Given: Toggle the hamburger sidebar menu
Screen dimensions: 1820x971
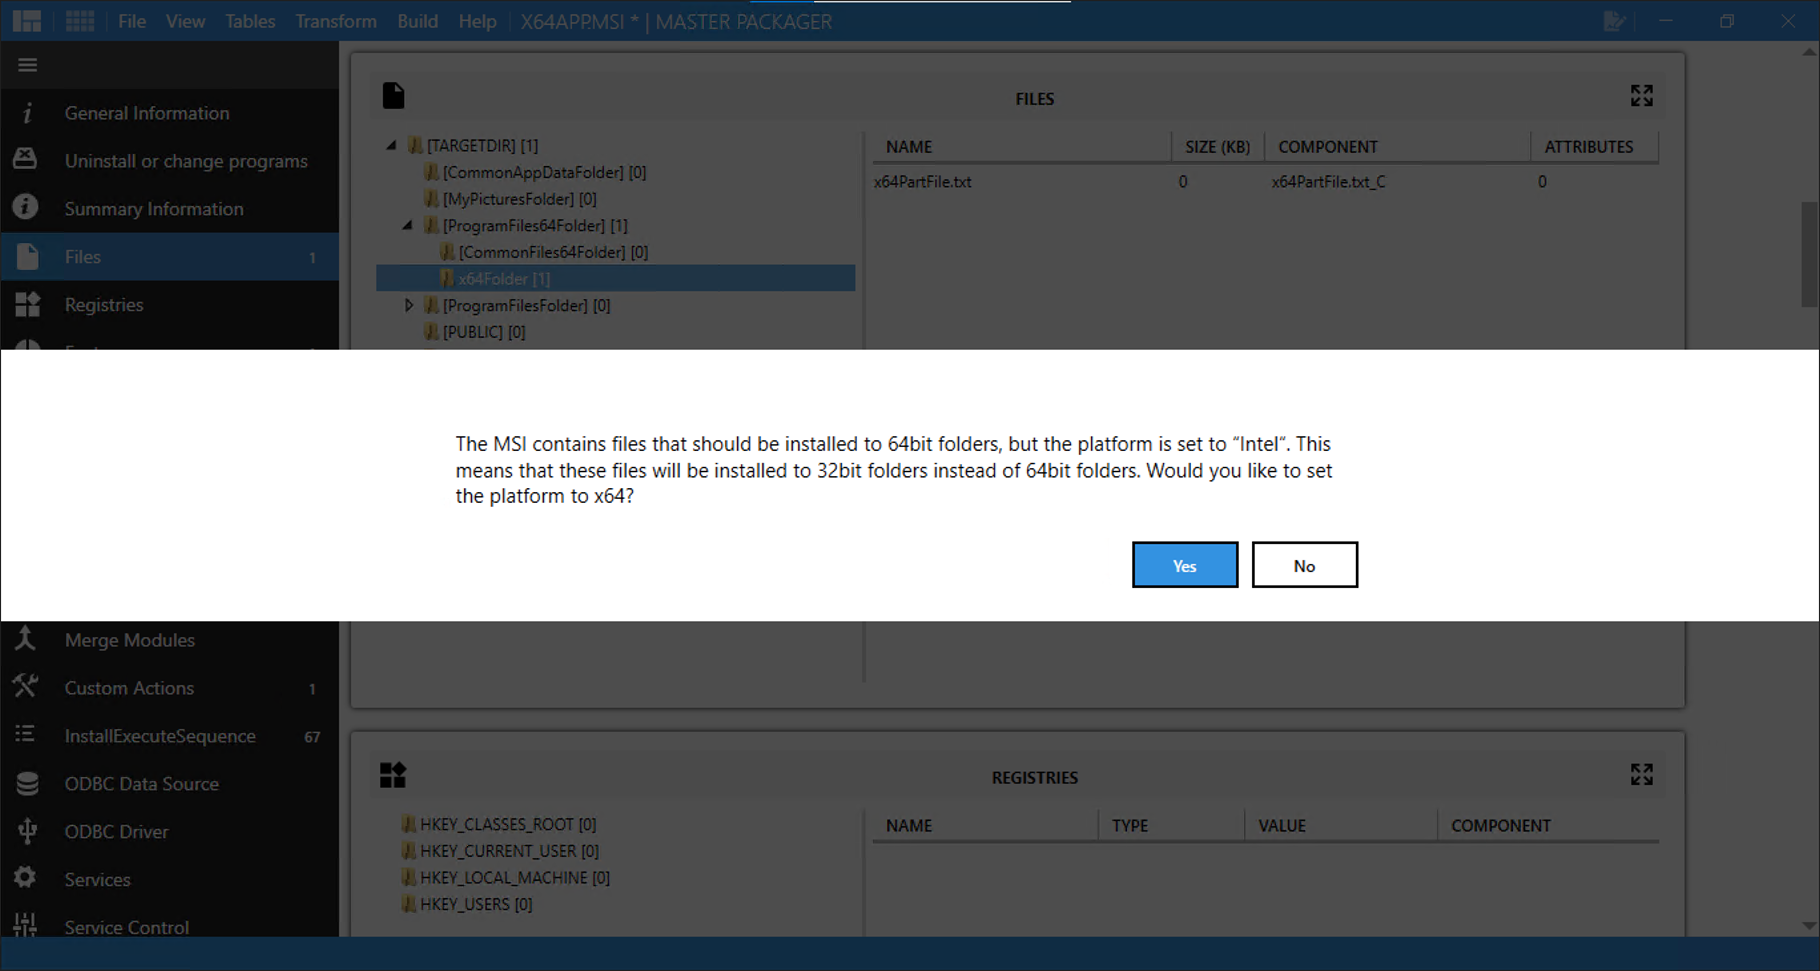Looking at the screenshot, I should click(x=27, y=65).
